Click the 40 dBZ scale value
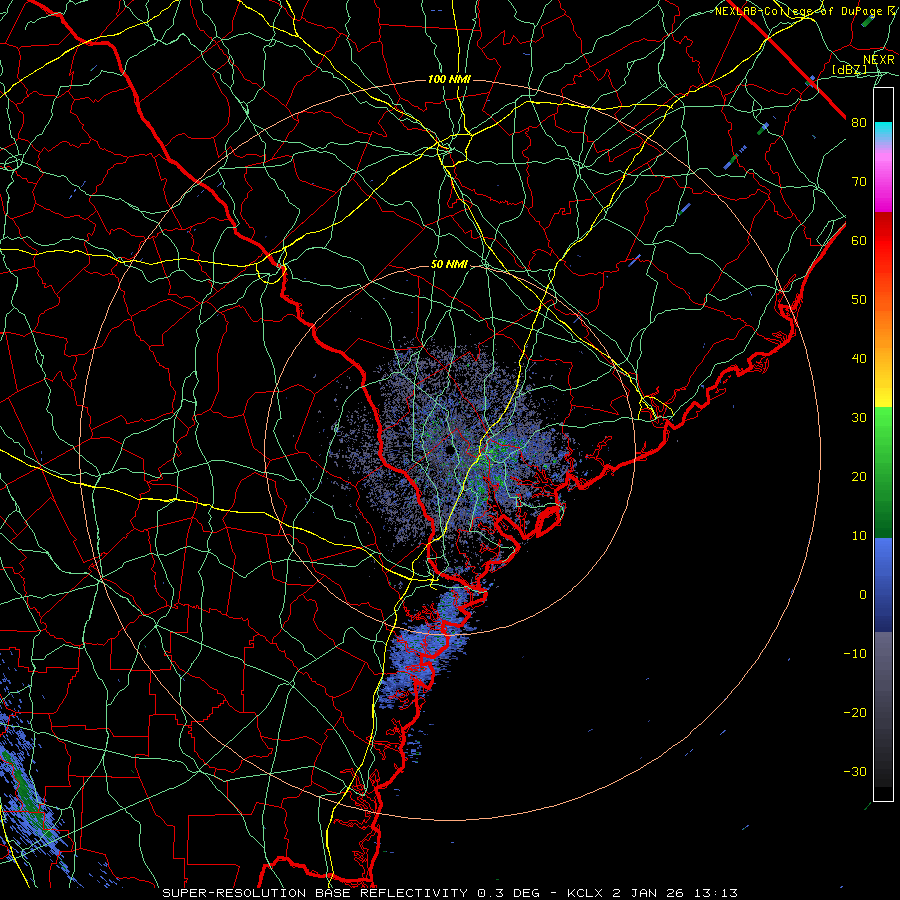This screenshot has height=900, width=900. coord(859,359)
